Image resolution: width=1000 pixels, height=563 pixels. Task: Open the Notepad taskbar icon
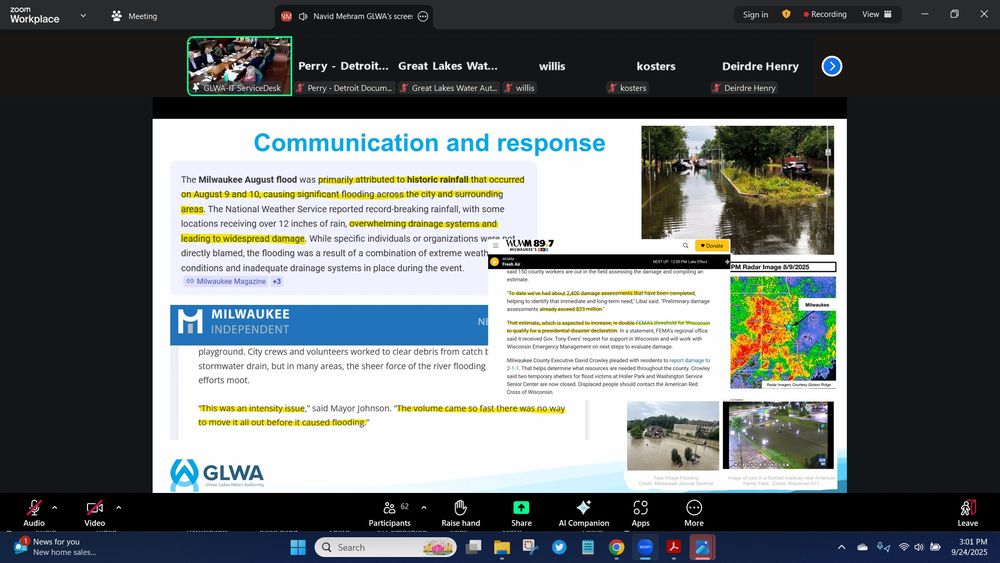point(587,547)
